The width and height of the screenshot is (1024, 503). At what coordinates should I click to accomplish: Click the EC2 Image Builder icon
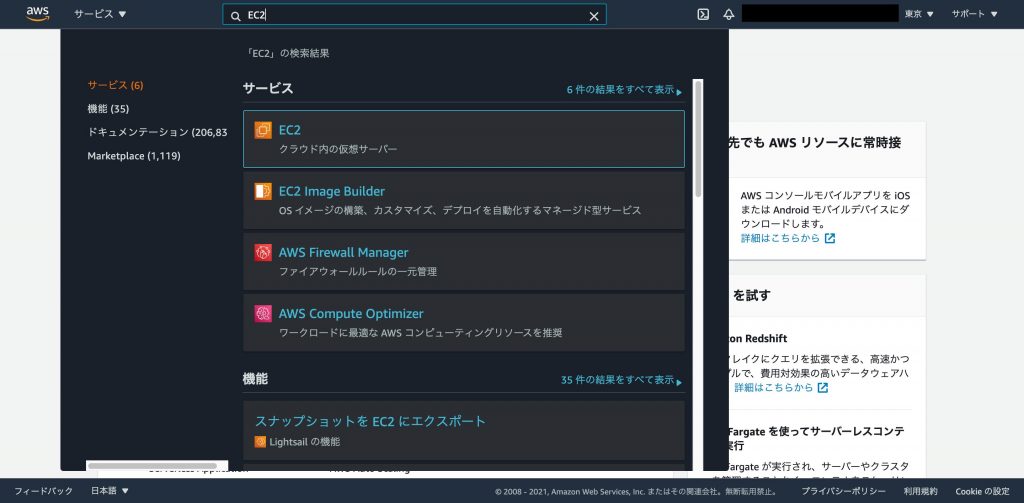point(263,191)
